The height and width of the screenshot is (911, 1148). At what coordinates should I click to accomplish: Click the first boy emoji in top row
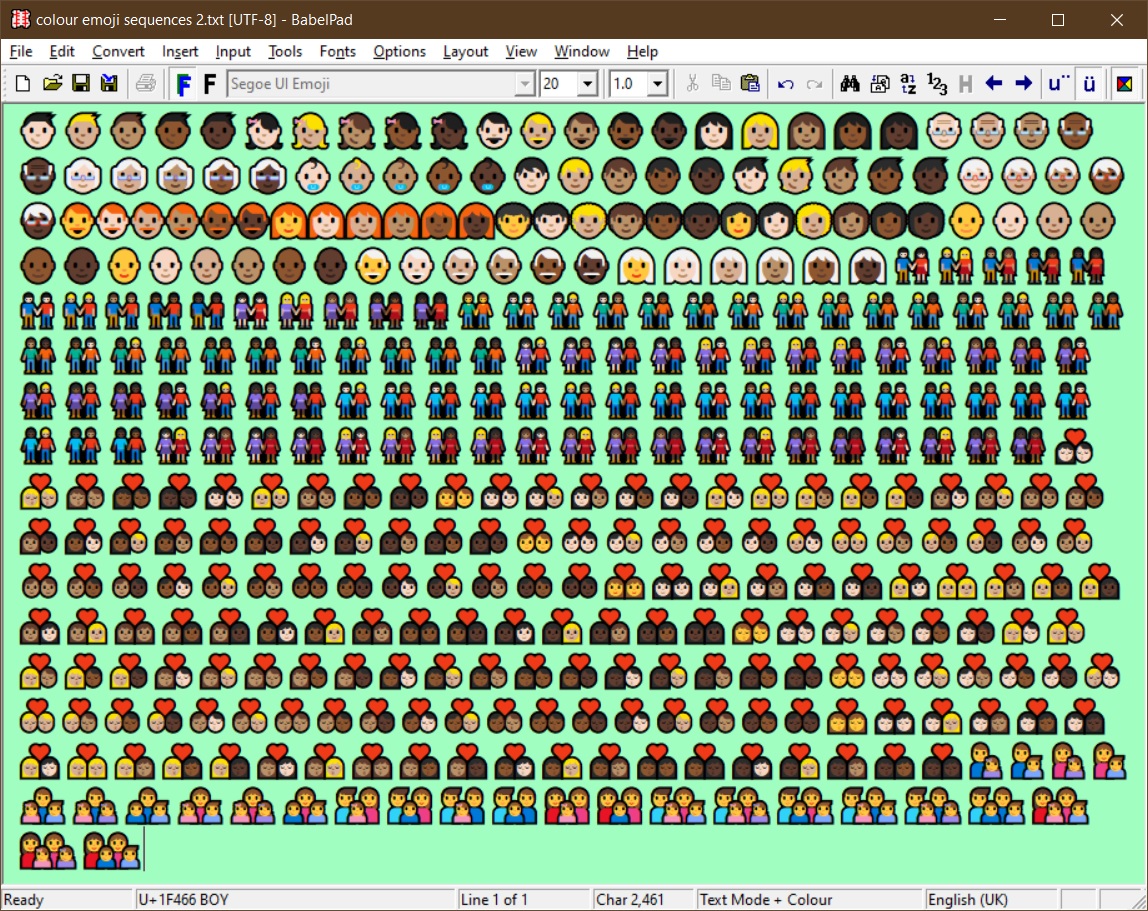coord(37,131)
